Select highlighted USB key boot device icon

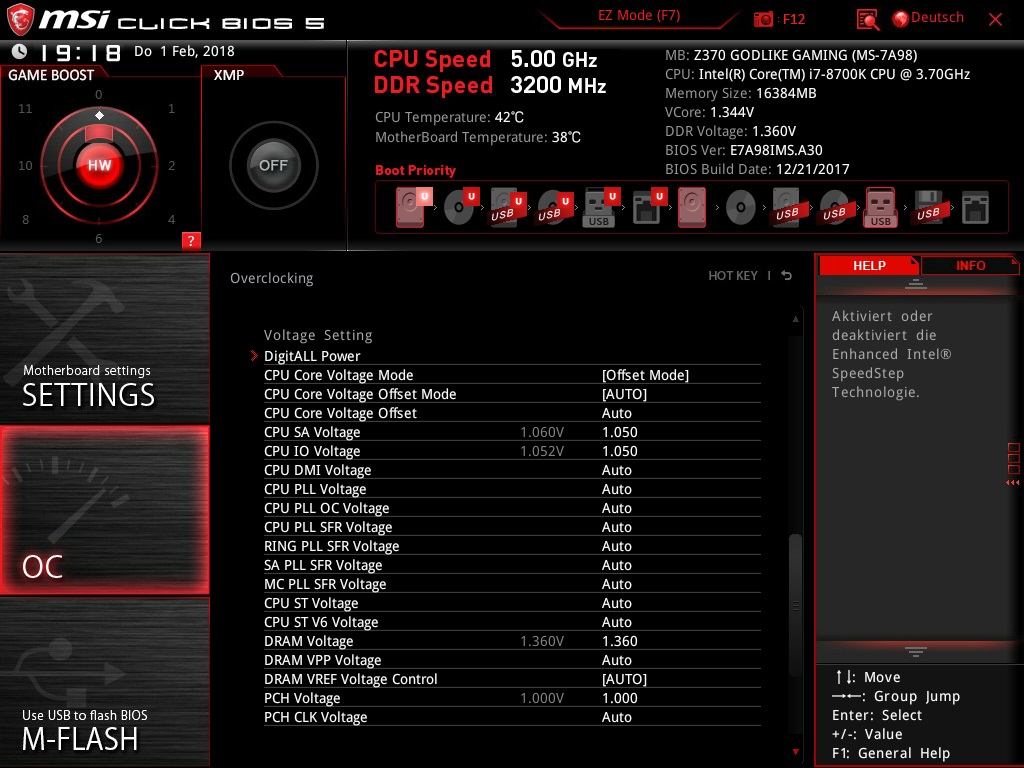coord(880,208)
